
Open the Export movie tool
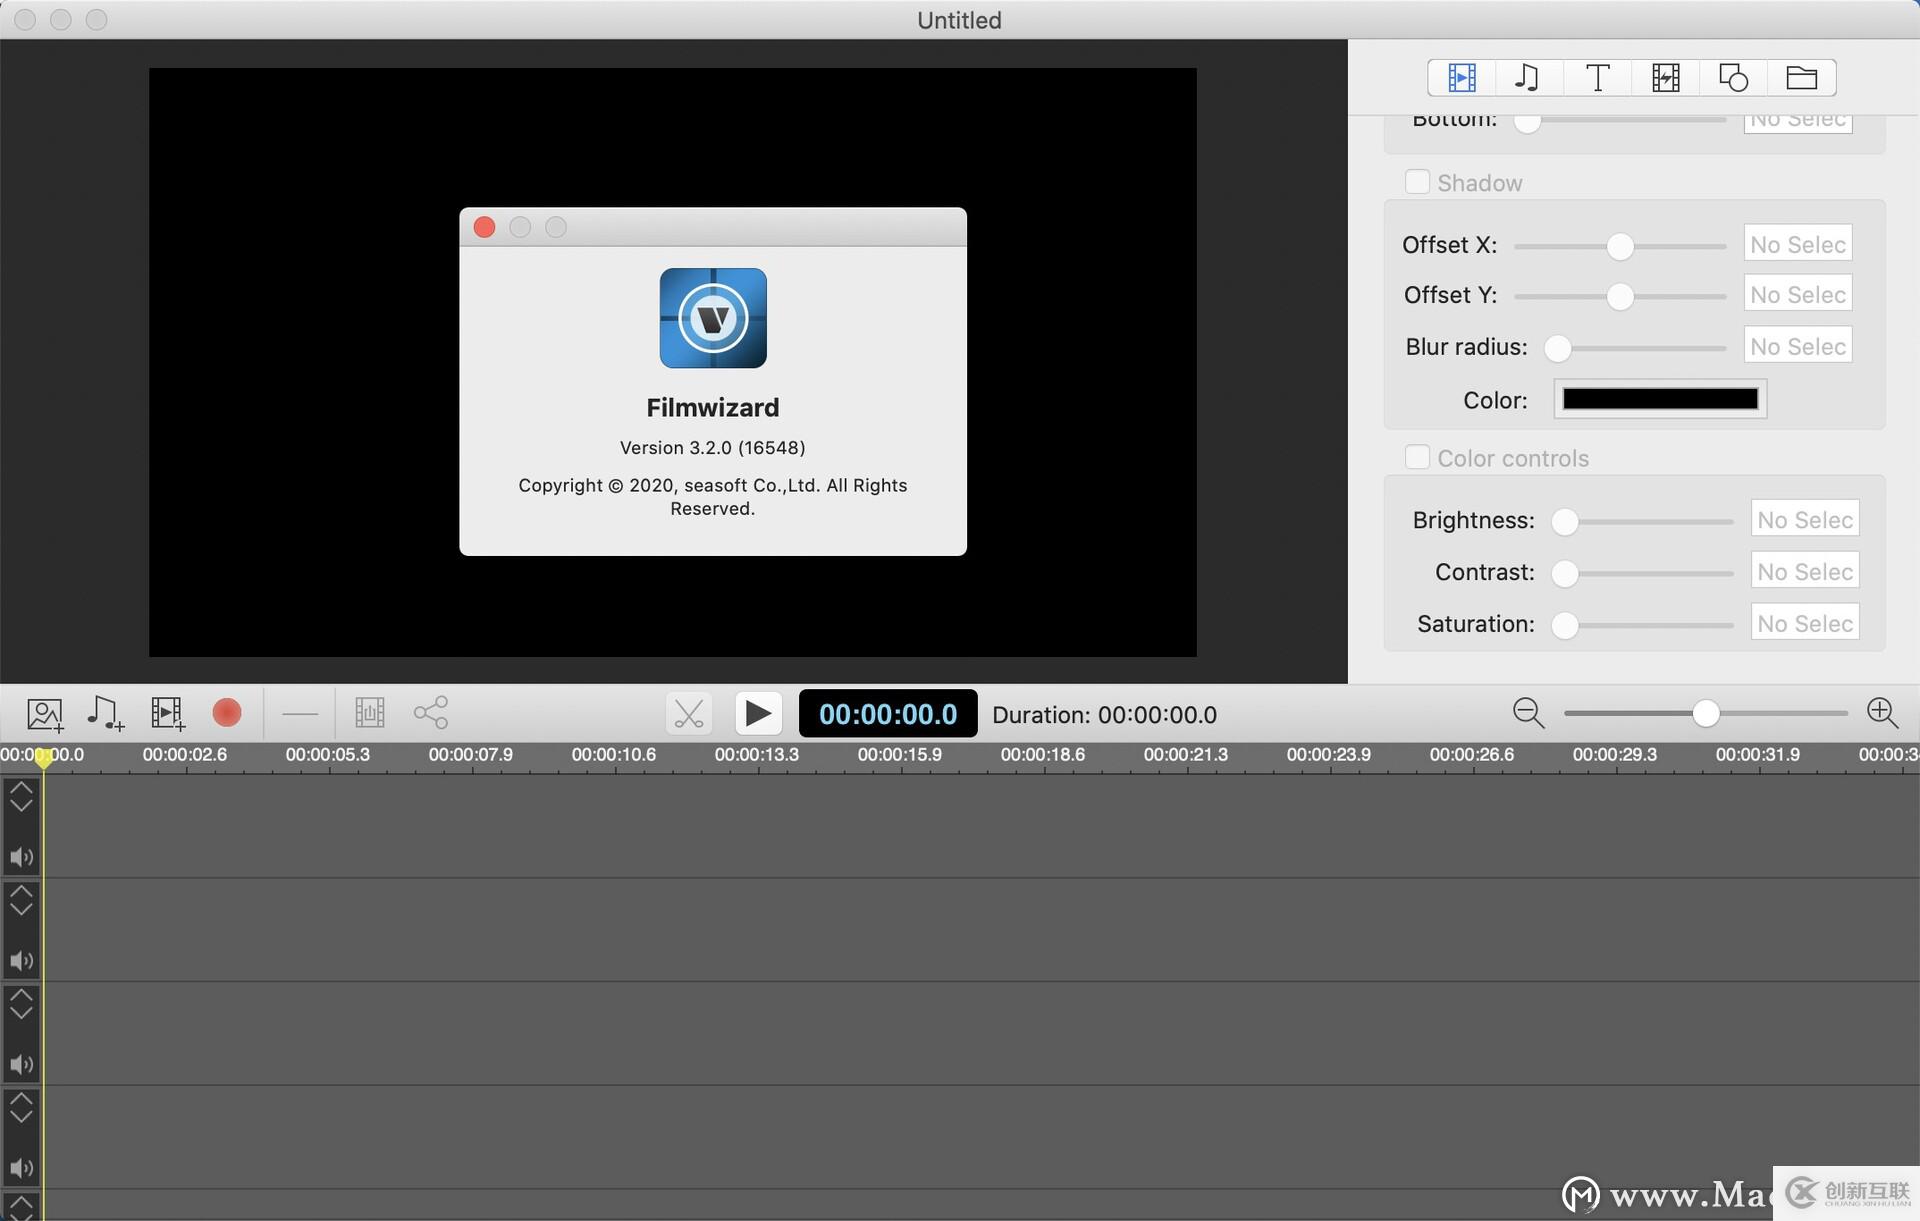point(369,713)
